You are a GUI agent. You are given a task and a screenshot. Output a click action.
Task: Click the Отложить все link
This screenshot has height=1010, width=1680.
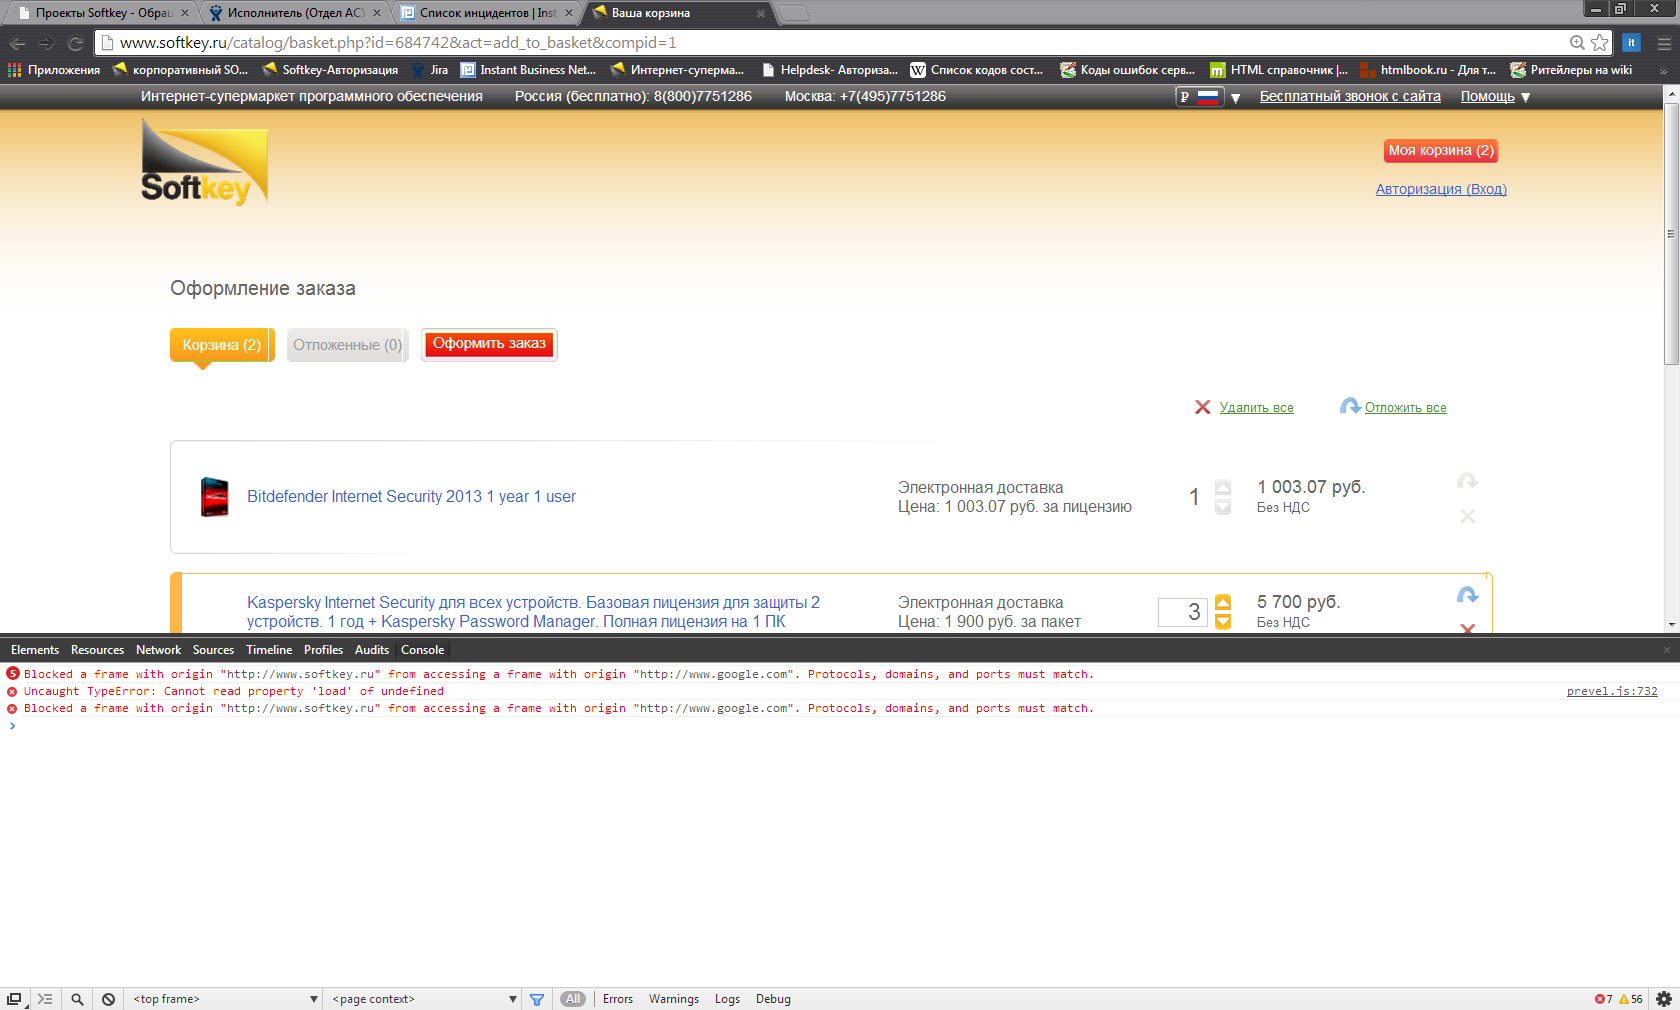click(x=1406, y=408)
